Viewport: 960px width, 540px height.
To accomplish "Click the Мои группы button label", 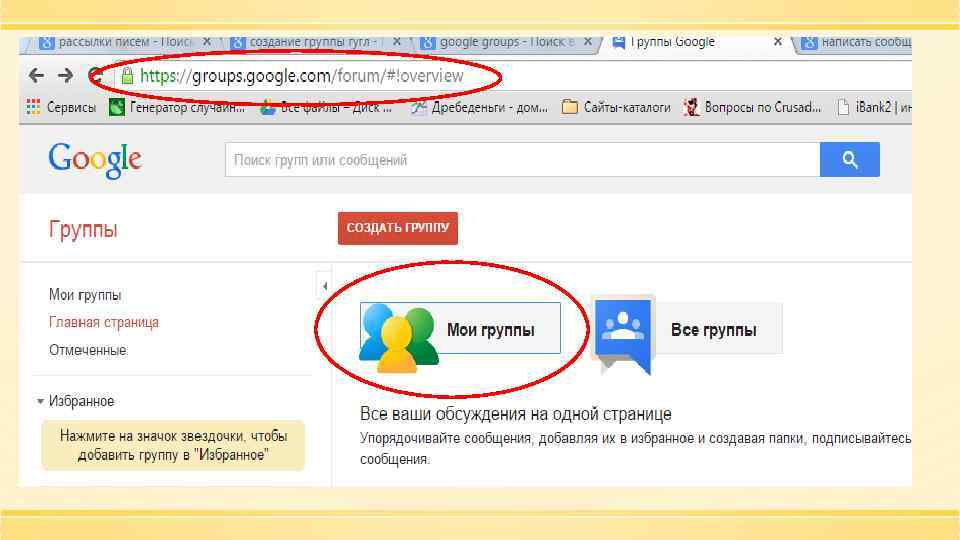I will click(x=490, y=330).
